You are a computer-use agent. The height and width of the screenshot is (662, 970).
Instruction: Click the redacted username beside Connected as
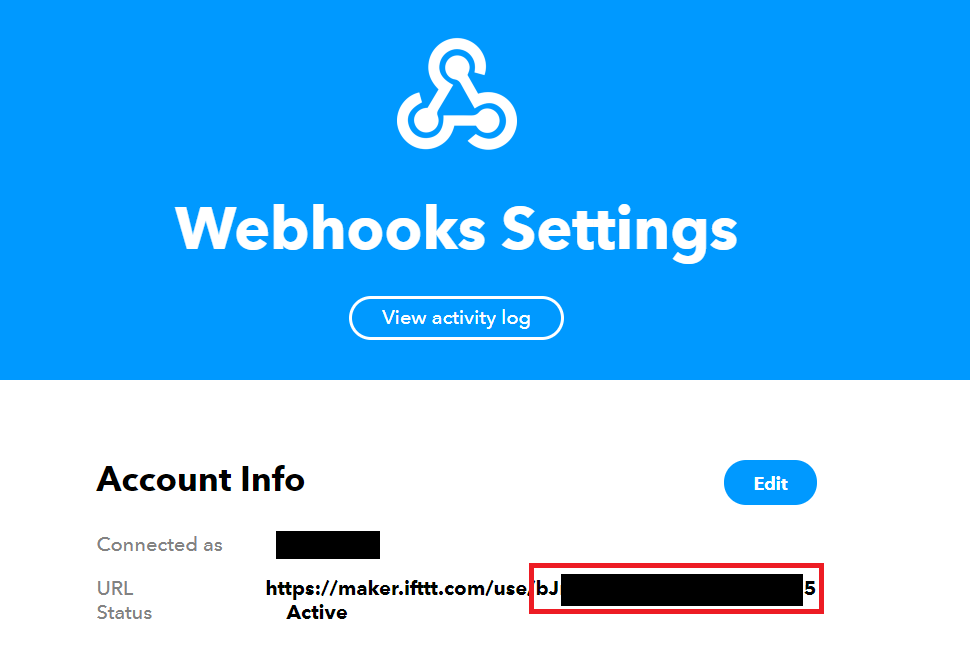[328, 545]
